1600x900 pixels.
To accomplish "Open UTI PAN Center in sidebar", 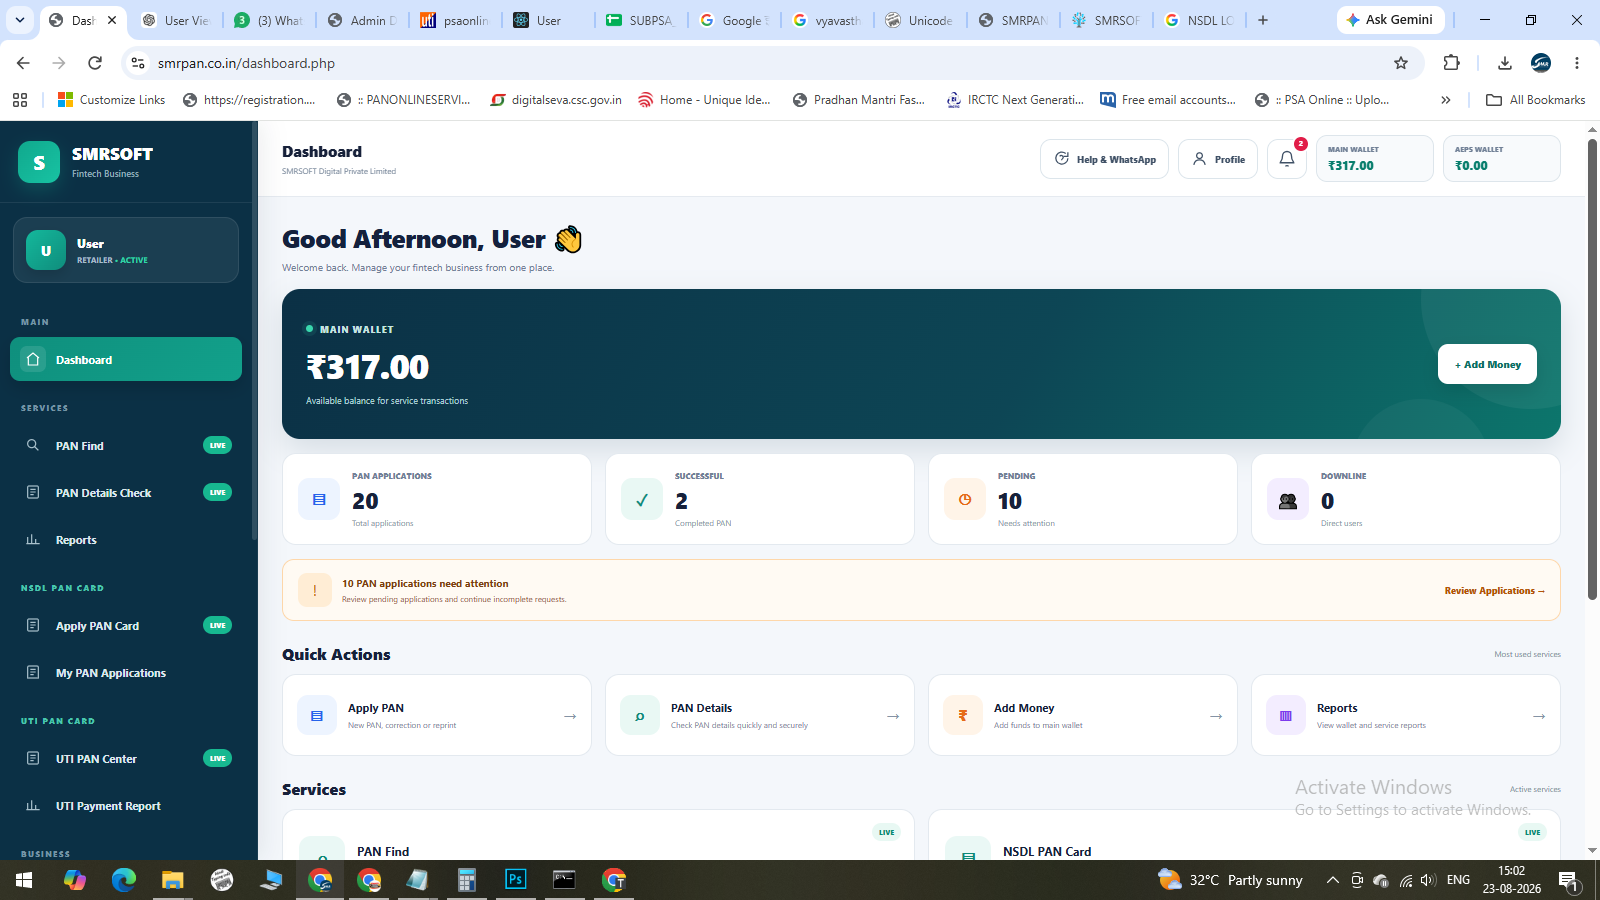I will pos(126,758).
